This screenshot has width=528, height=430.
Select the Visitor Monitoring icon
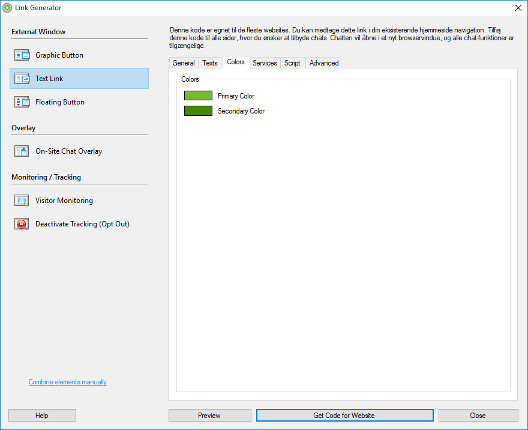pyautogui.click(x=22, y=200)
